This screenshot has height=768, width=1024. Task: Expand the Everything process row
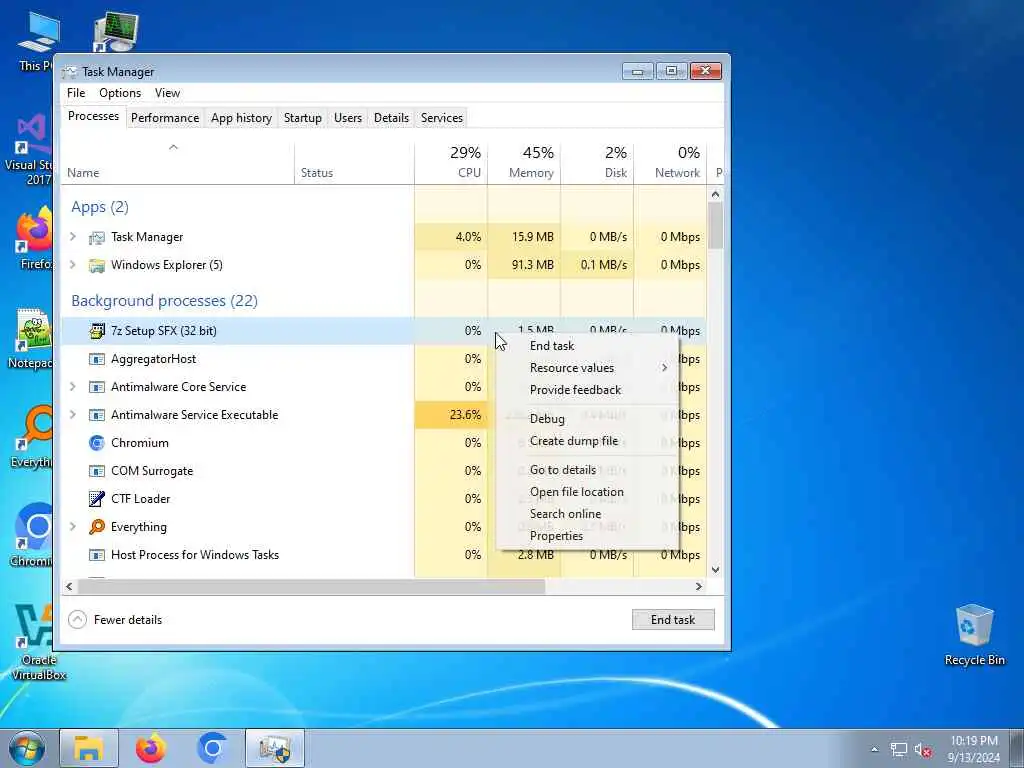tap(73, 526)
